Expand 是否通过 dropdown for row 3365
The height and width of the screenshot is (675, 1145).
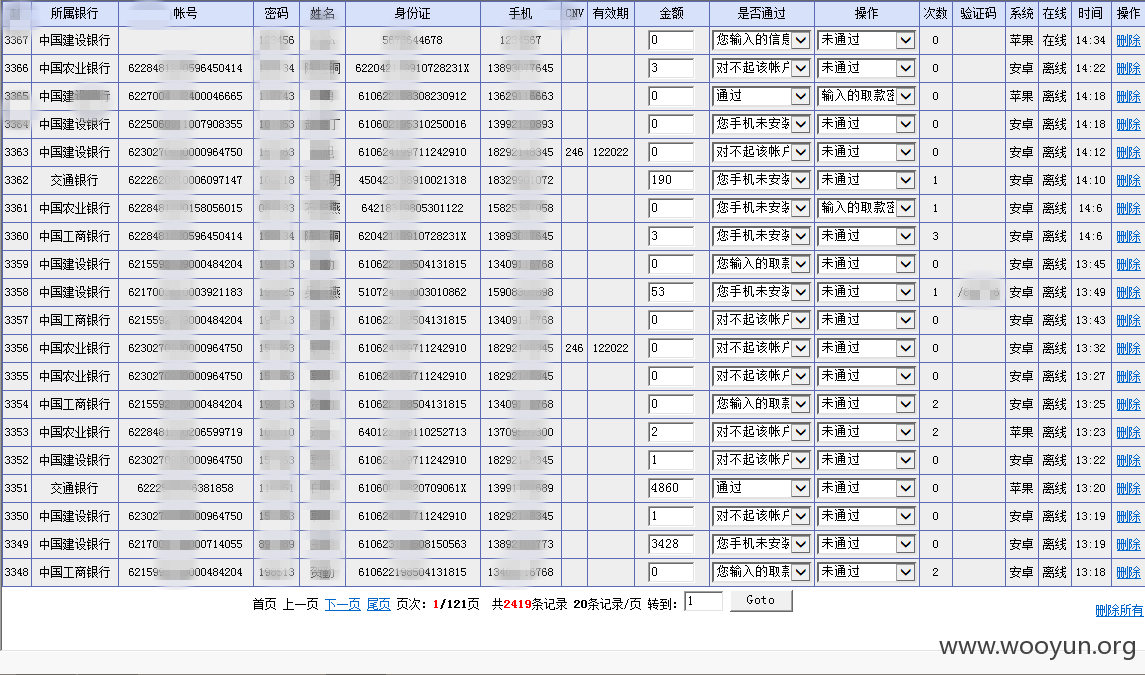coord(761,96)
